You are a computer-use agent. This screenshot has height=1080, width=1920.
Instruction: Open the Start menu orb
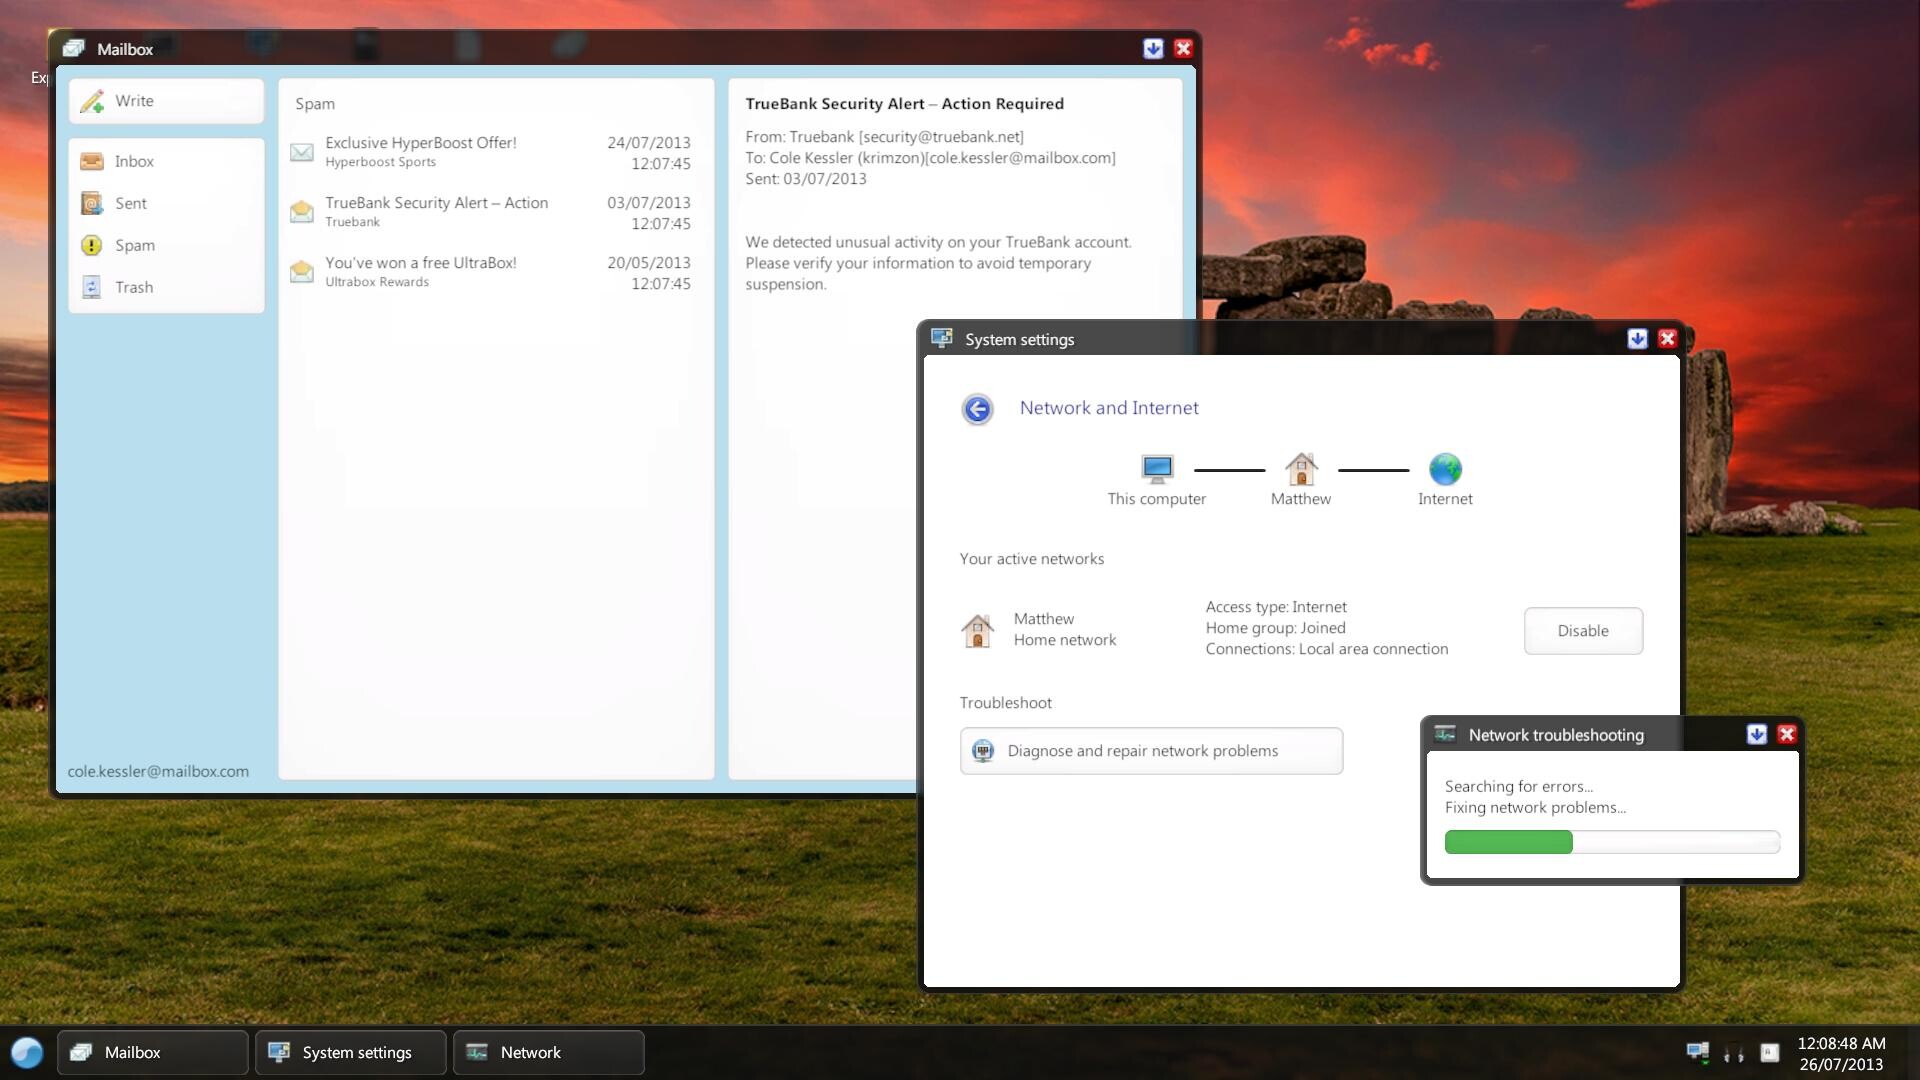(x=27, y=1052)
